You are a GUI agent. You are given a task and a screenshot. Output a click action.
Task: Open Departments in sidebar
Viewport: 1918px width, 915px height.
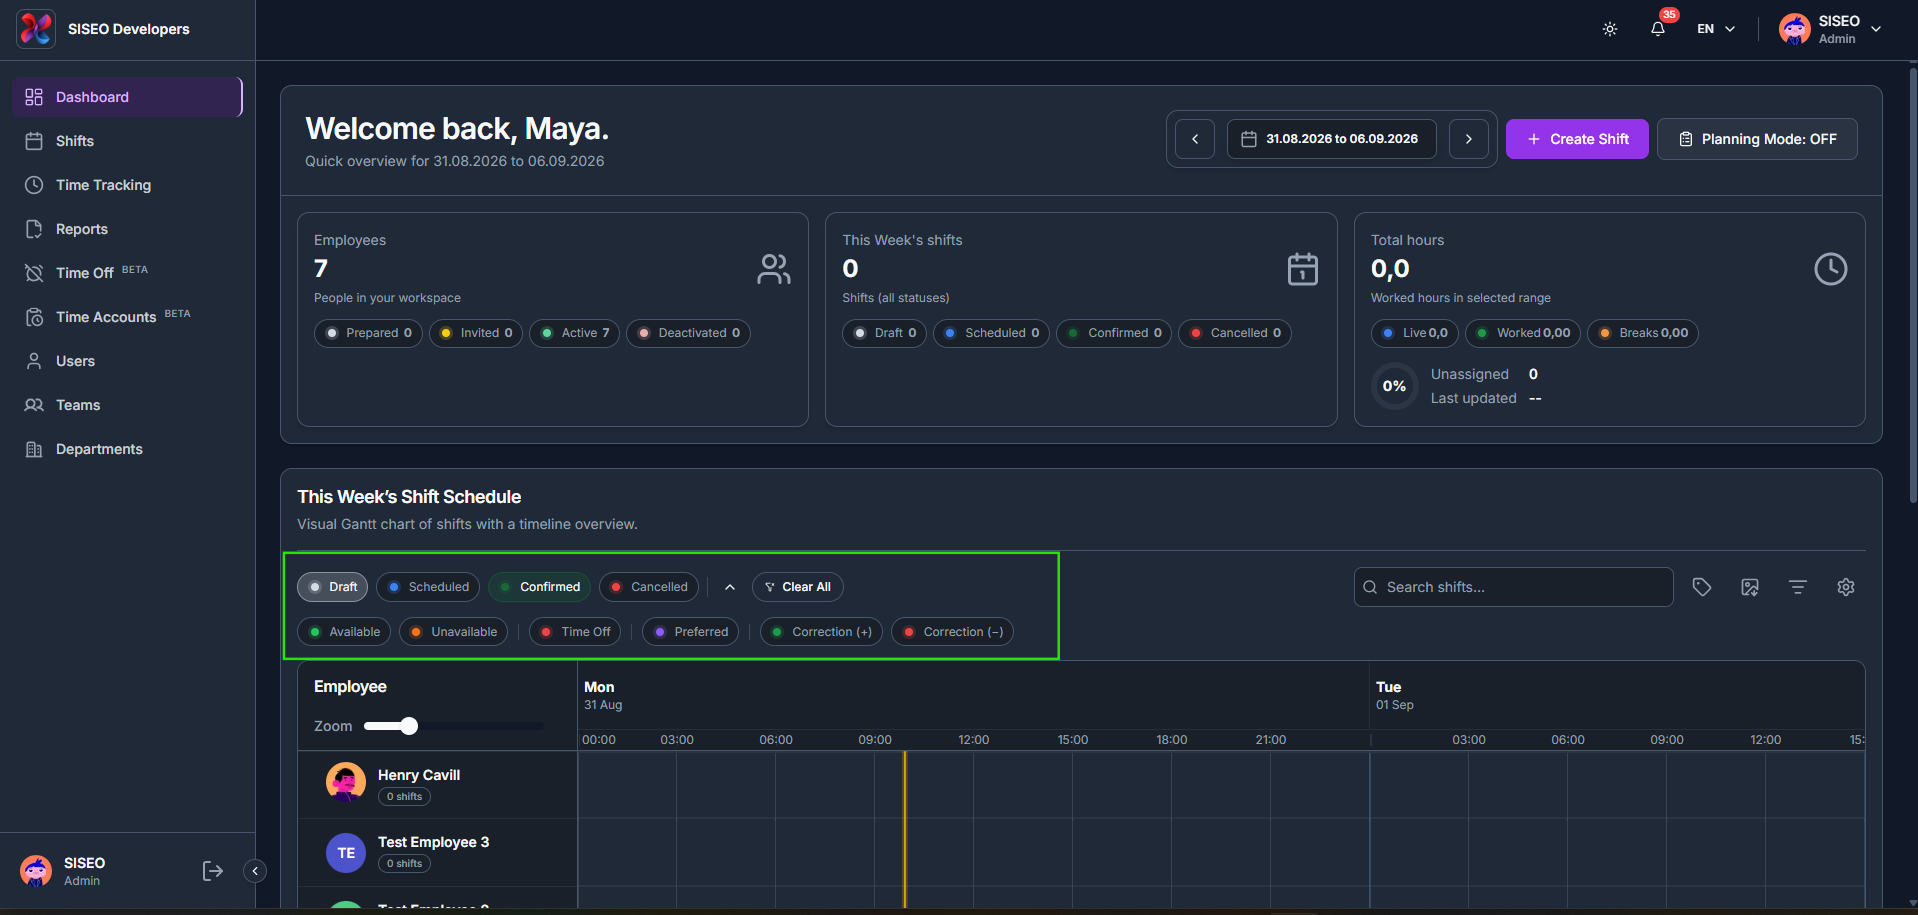pyautogui.click(x=127, y=449)
